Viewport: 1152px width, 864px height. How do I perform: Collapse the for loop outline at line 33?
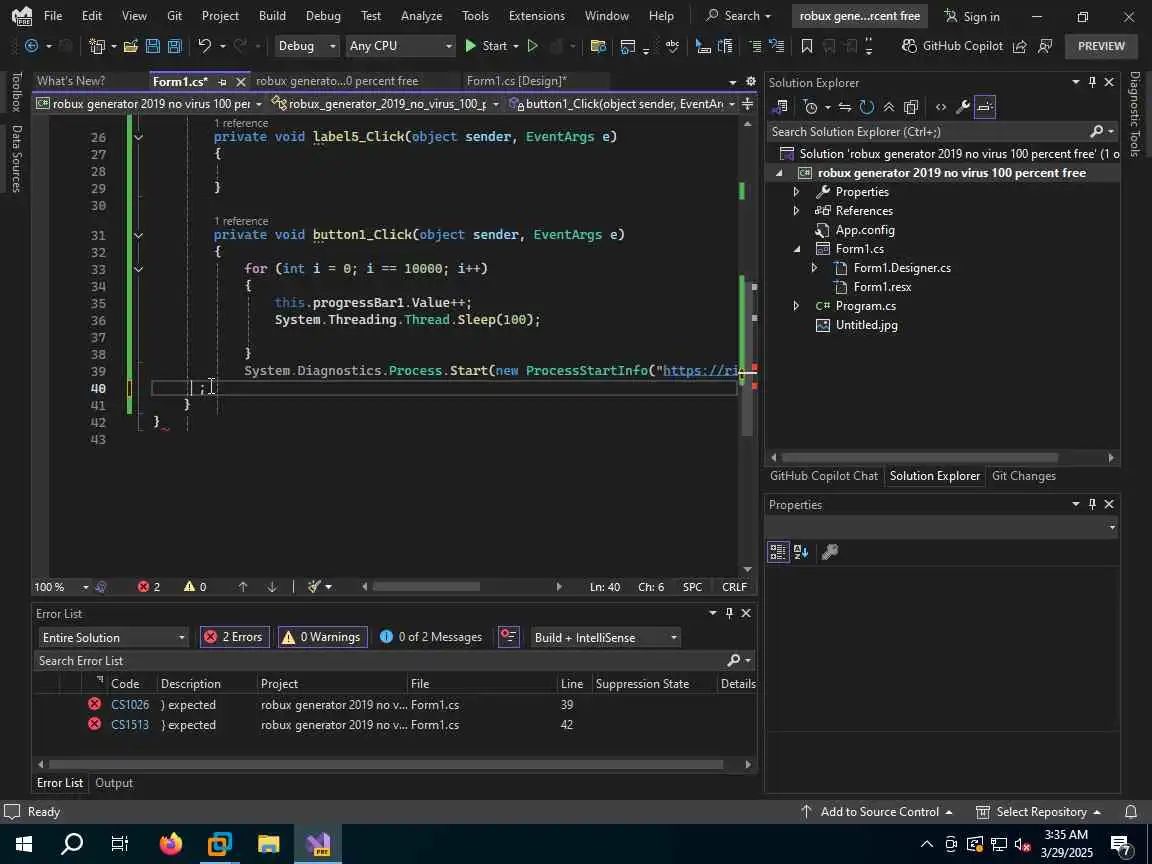click(138, 269)
